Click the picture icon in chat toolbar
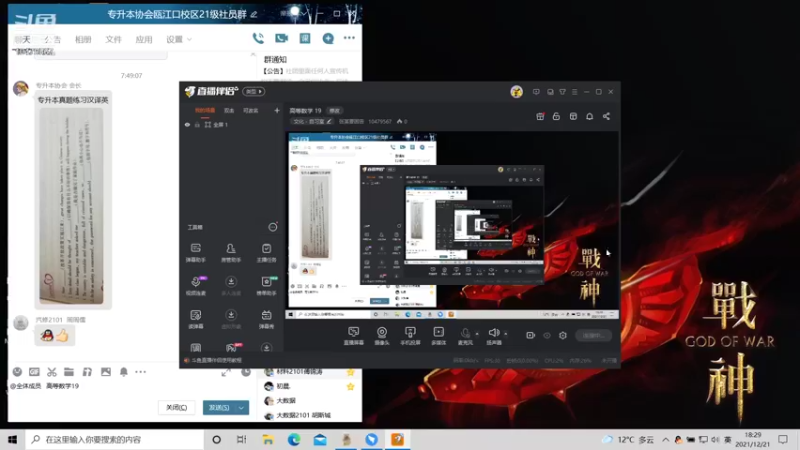Image resolution: width=800 pixels, height=450 pixels. point(106,372)
